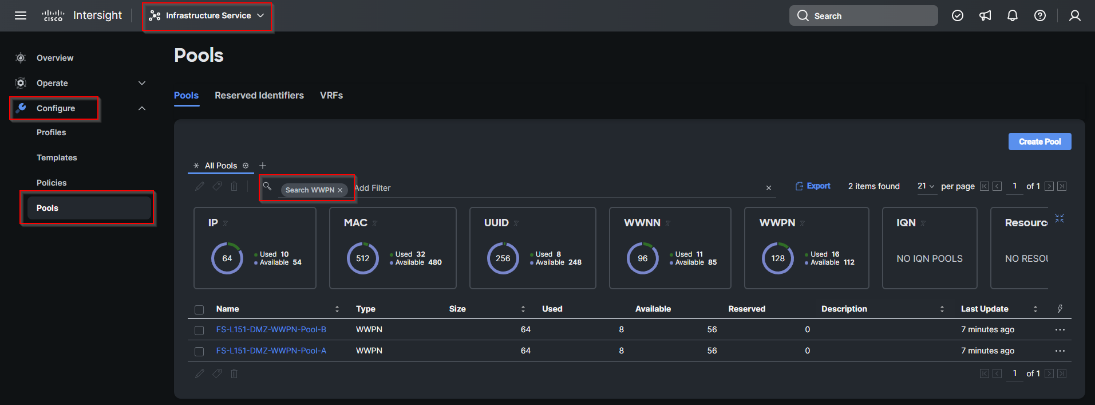Open the FS-L151-DMZ-WWPN-Pool-A link
The width and height of the screenshot is (1095, 405).
click(271, 351)
